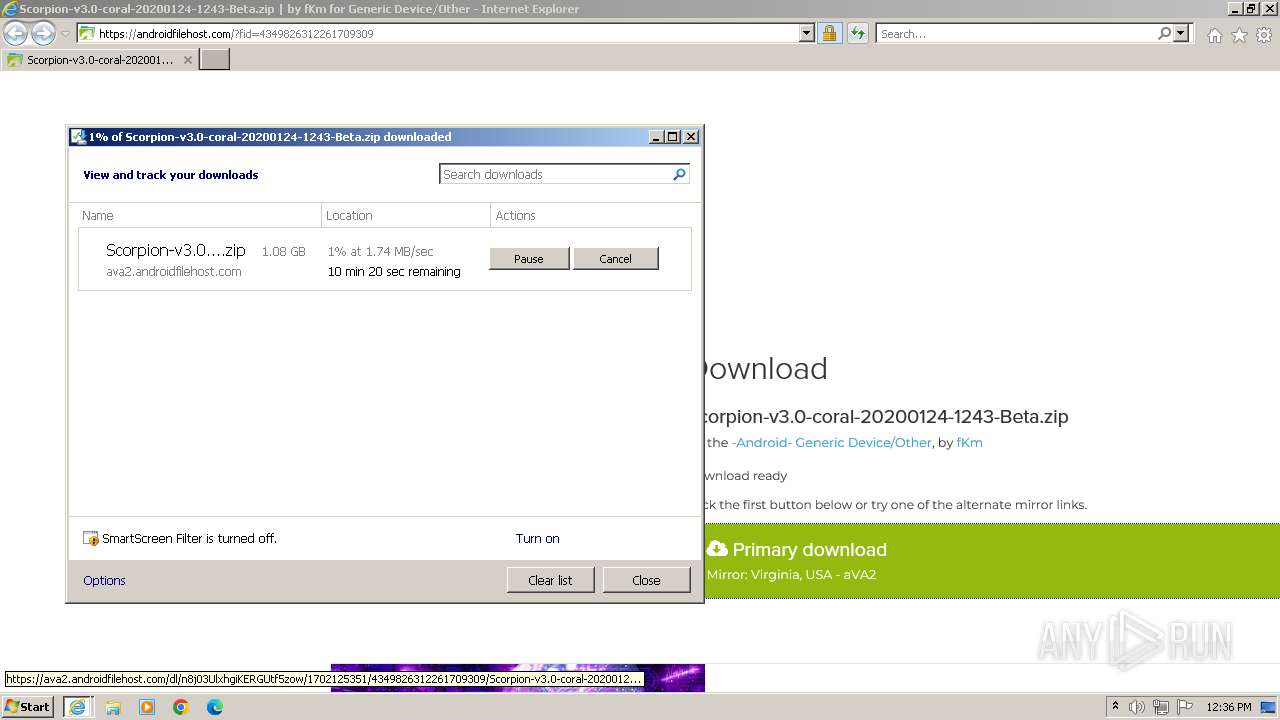Click the SmartScreen Filter shield icon
The height and width of the screenshot is (720, 1280).
91,539
